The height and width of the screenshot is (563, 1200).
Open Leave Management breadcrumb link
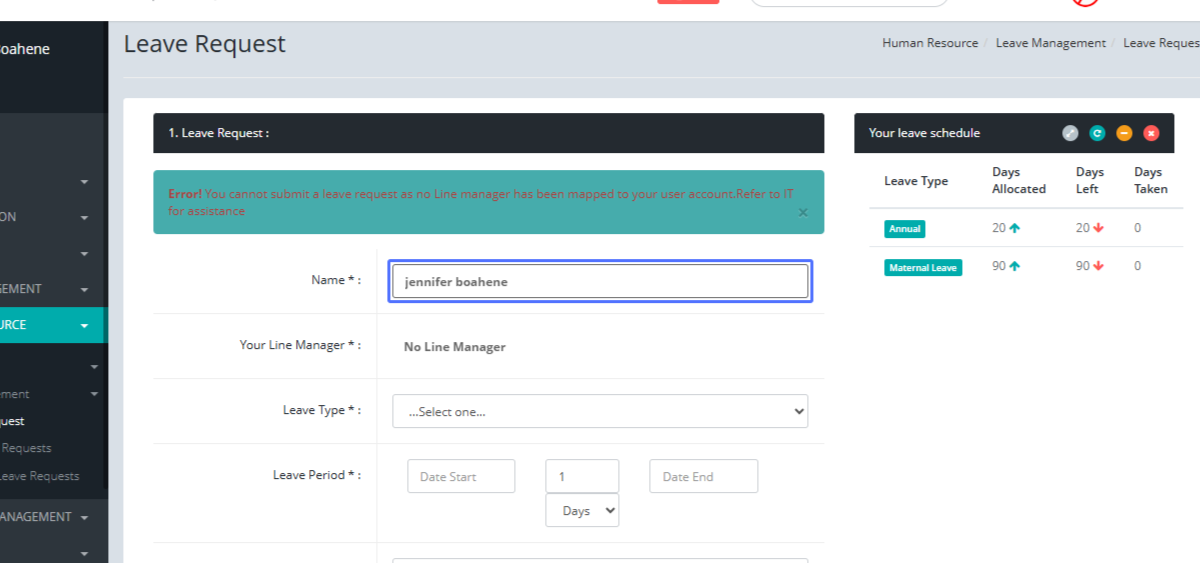click(x=1050, y=43)
